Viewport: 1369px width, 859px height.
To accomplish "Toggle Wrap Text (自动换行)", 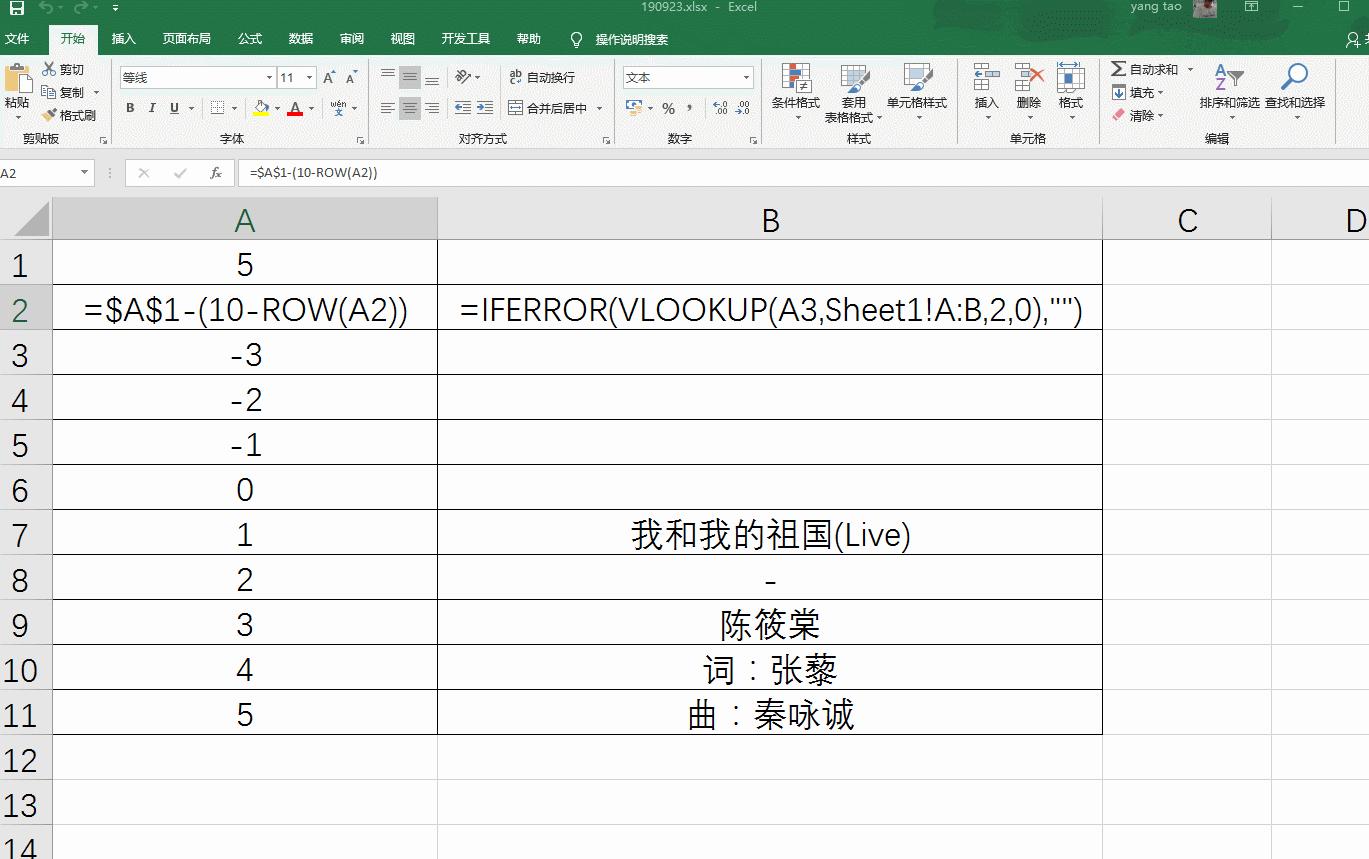I will pyautogui.click(x=542, y=77).
